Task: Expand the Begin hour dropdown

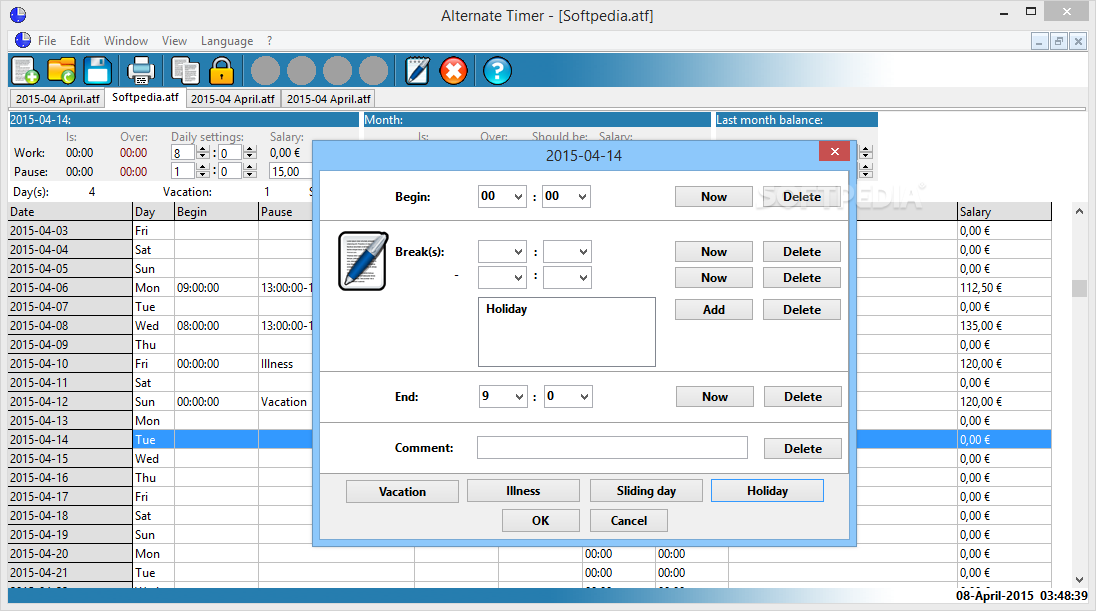Action: (519, 196)
